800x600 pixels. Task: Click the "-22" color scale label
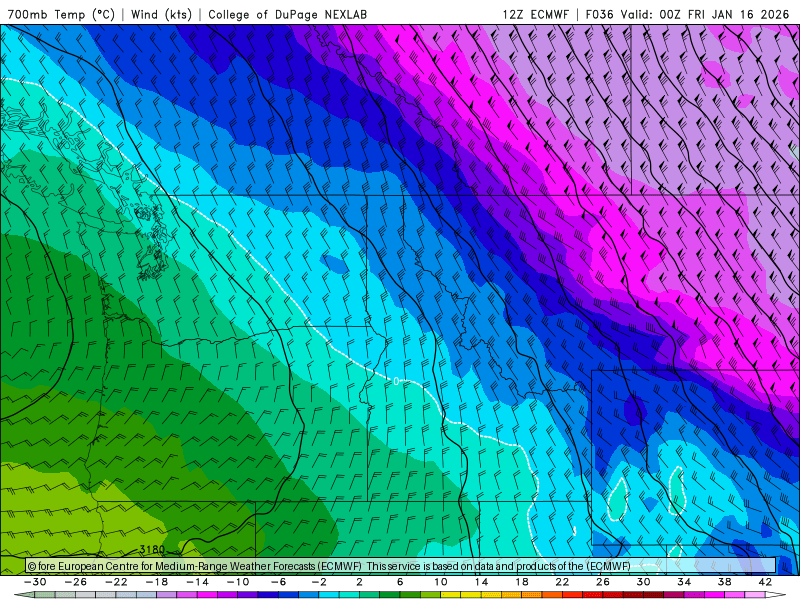(116, 582)
